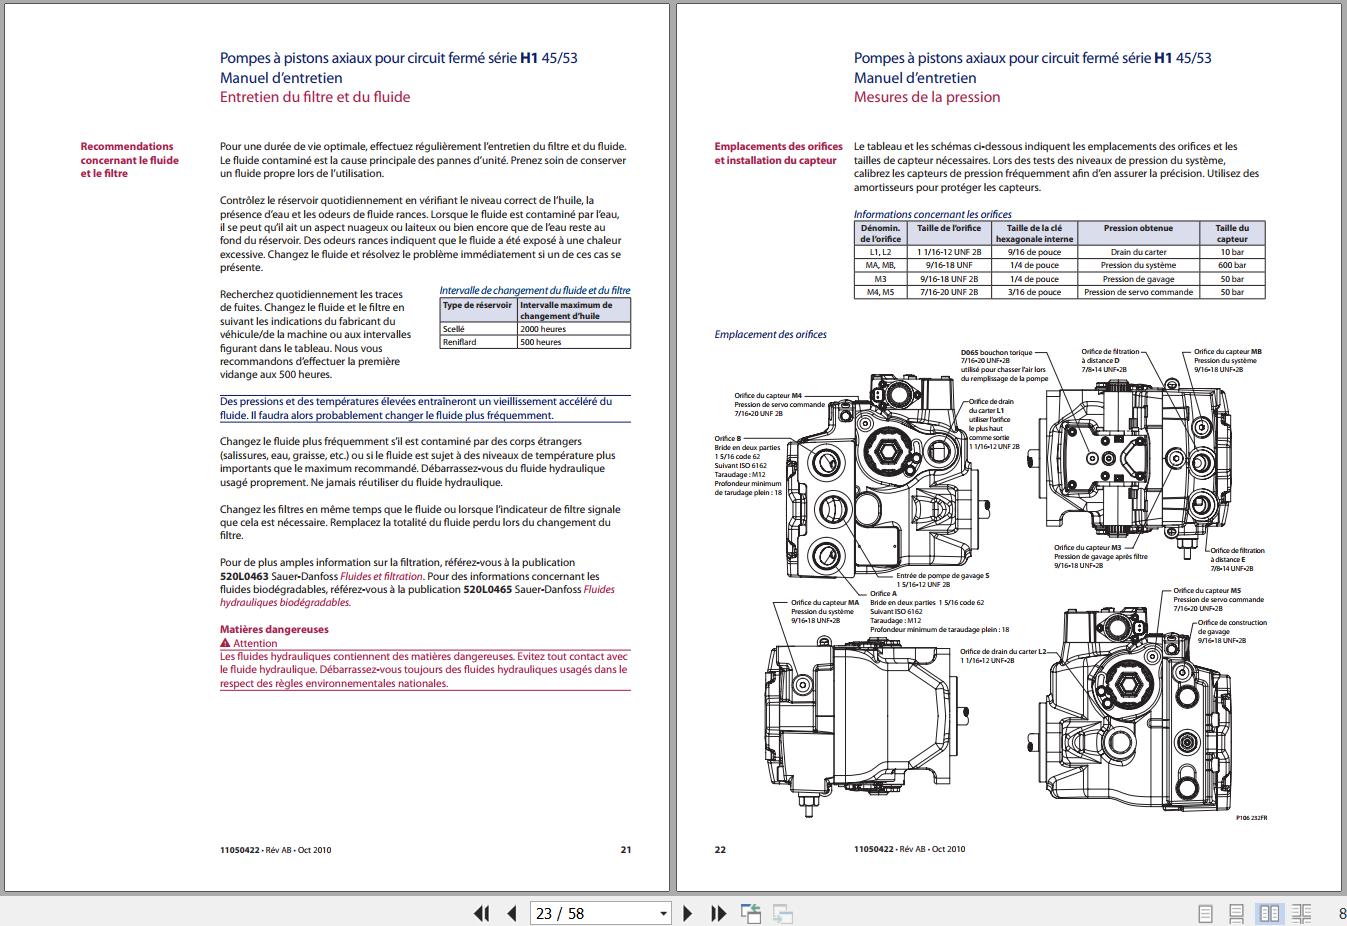Advance to the next page
This screenshot has height=926, width=1347.
pyautogui.click(x=687, y=913)
